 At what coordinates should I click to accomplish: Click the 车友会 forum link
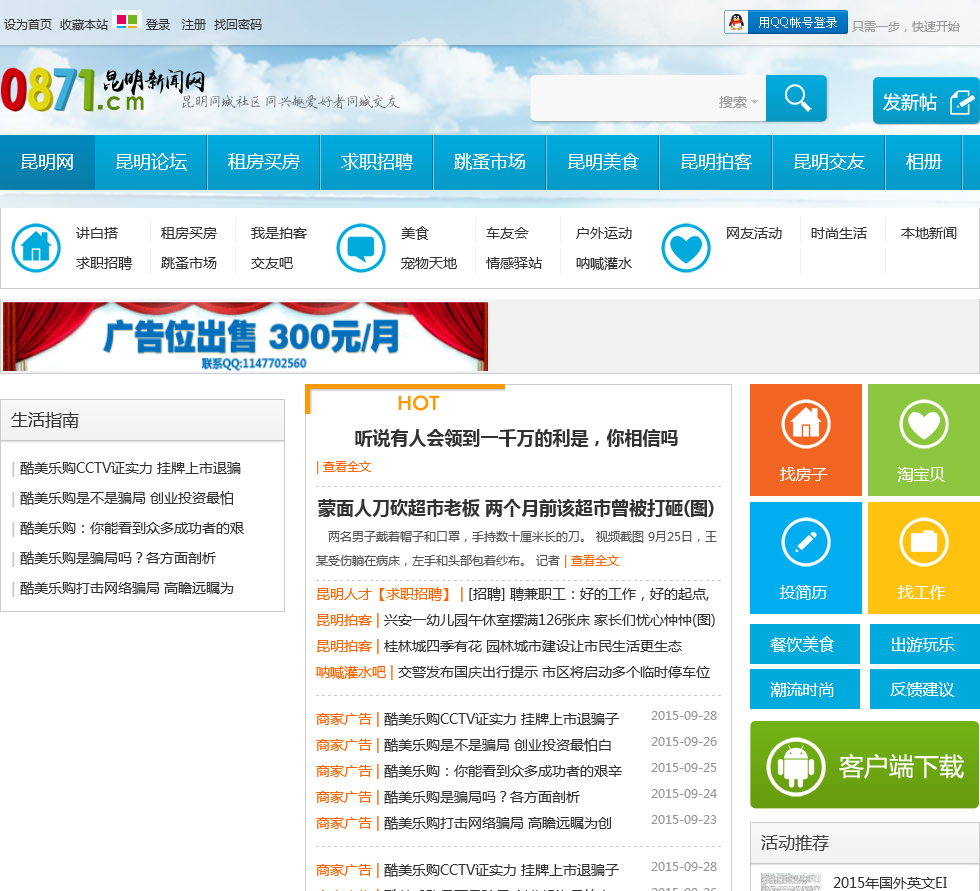(508, 233)
